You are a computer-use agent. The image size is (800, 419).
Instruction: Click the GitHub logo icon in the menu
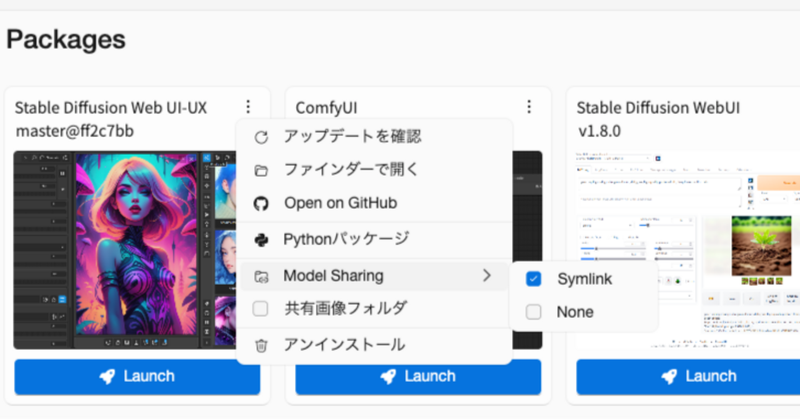261,204
